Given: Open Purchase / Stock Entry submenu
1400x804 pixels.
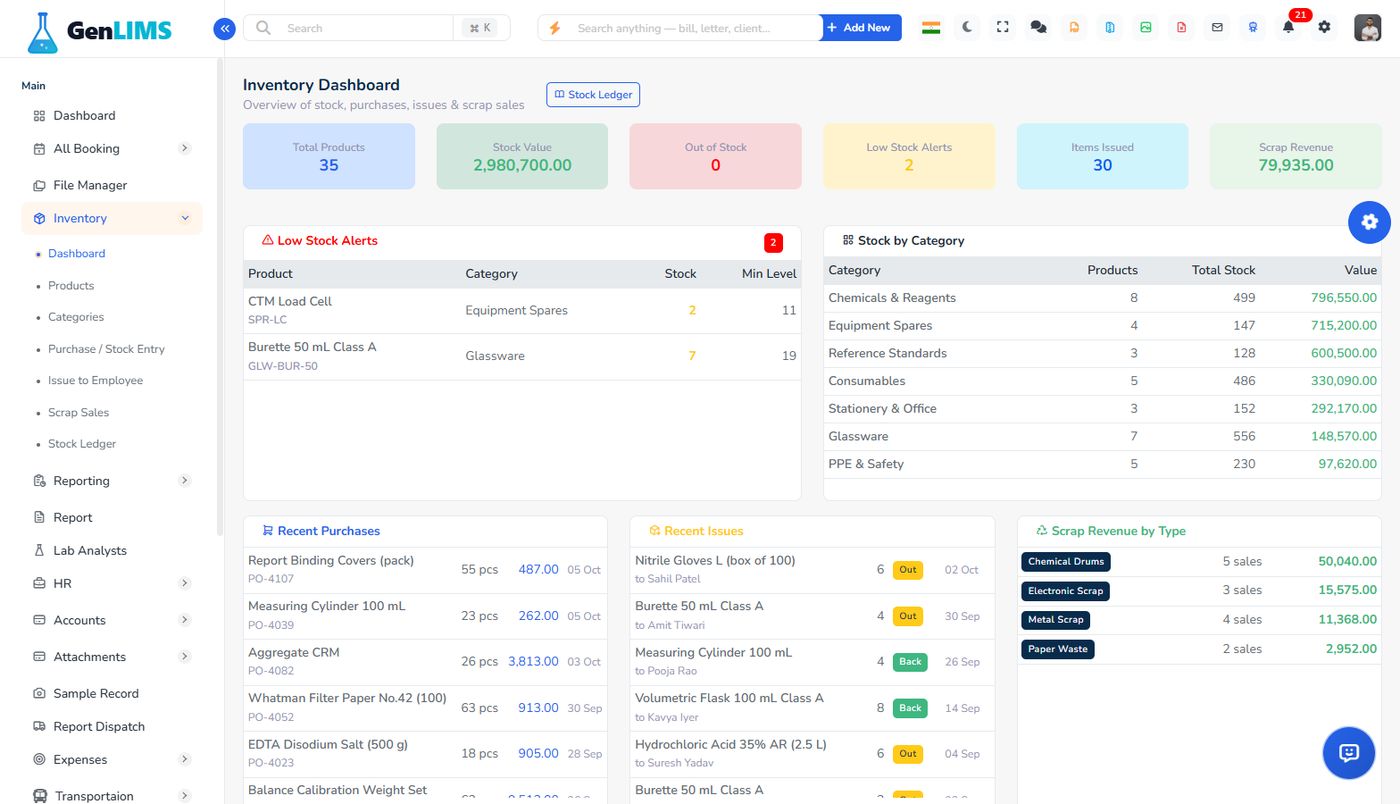Looking at the screenshot, I should (106, 349).
